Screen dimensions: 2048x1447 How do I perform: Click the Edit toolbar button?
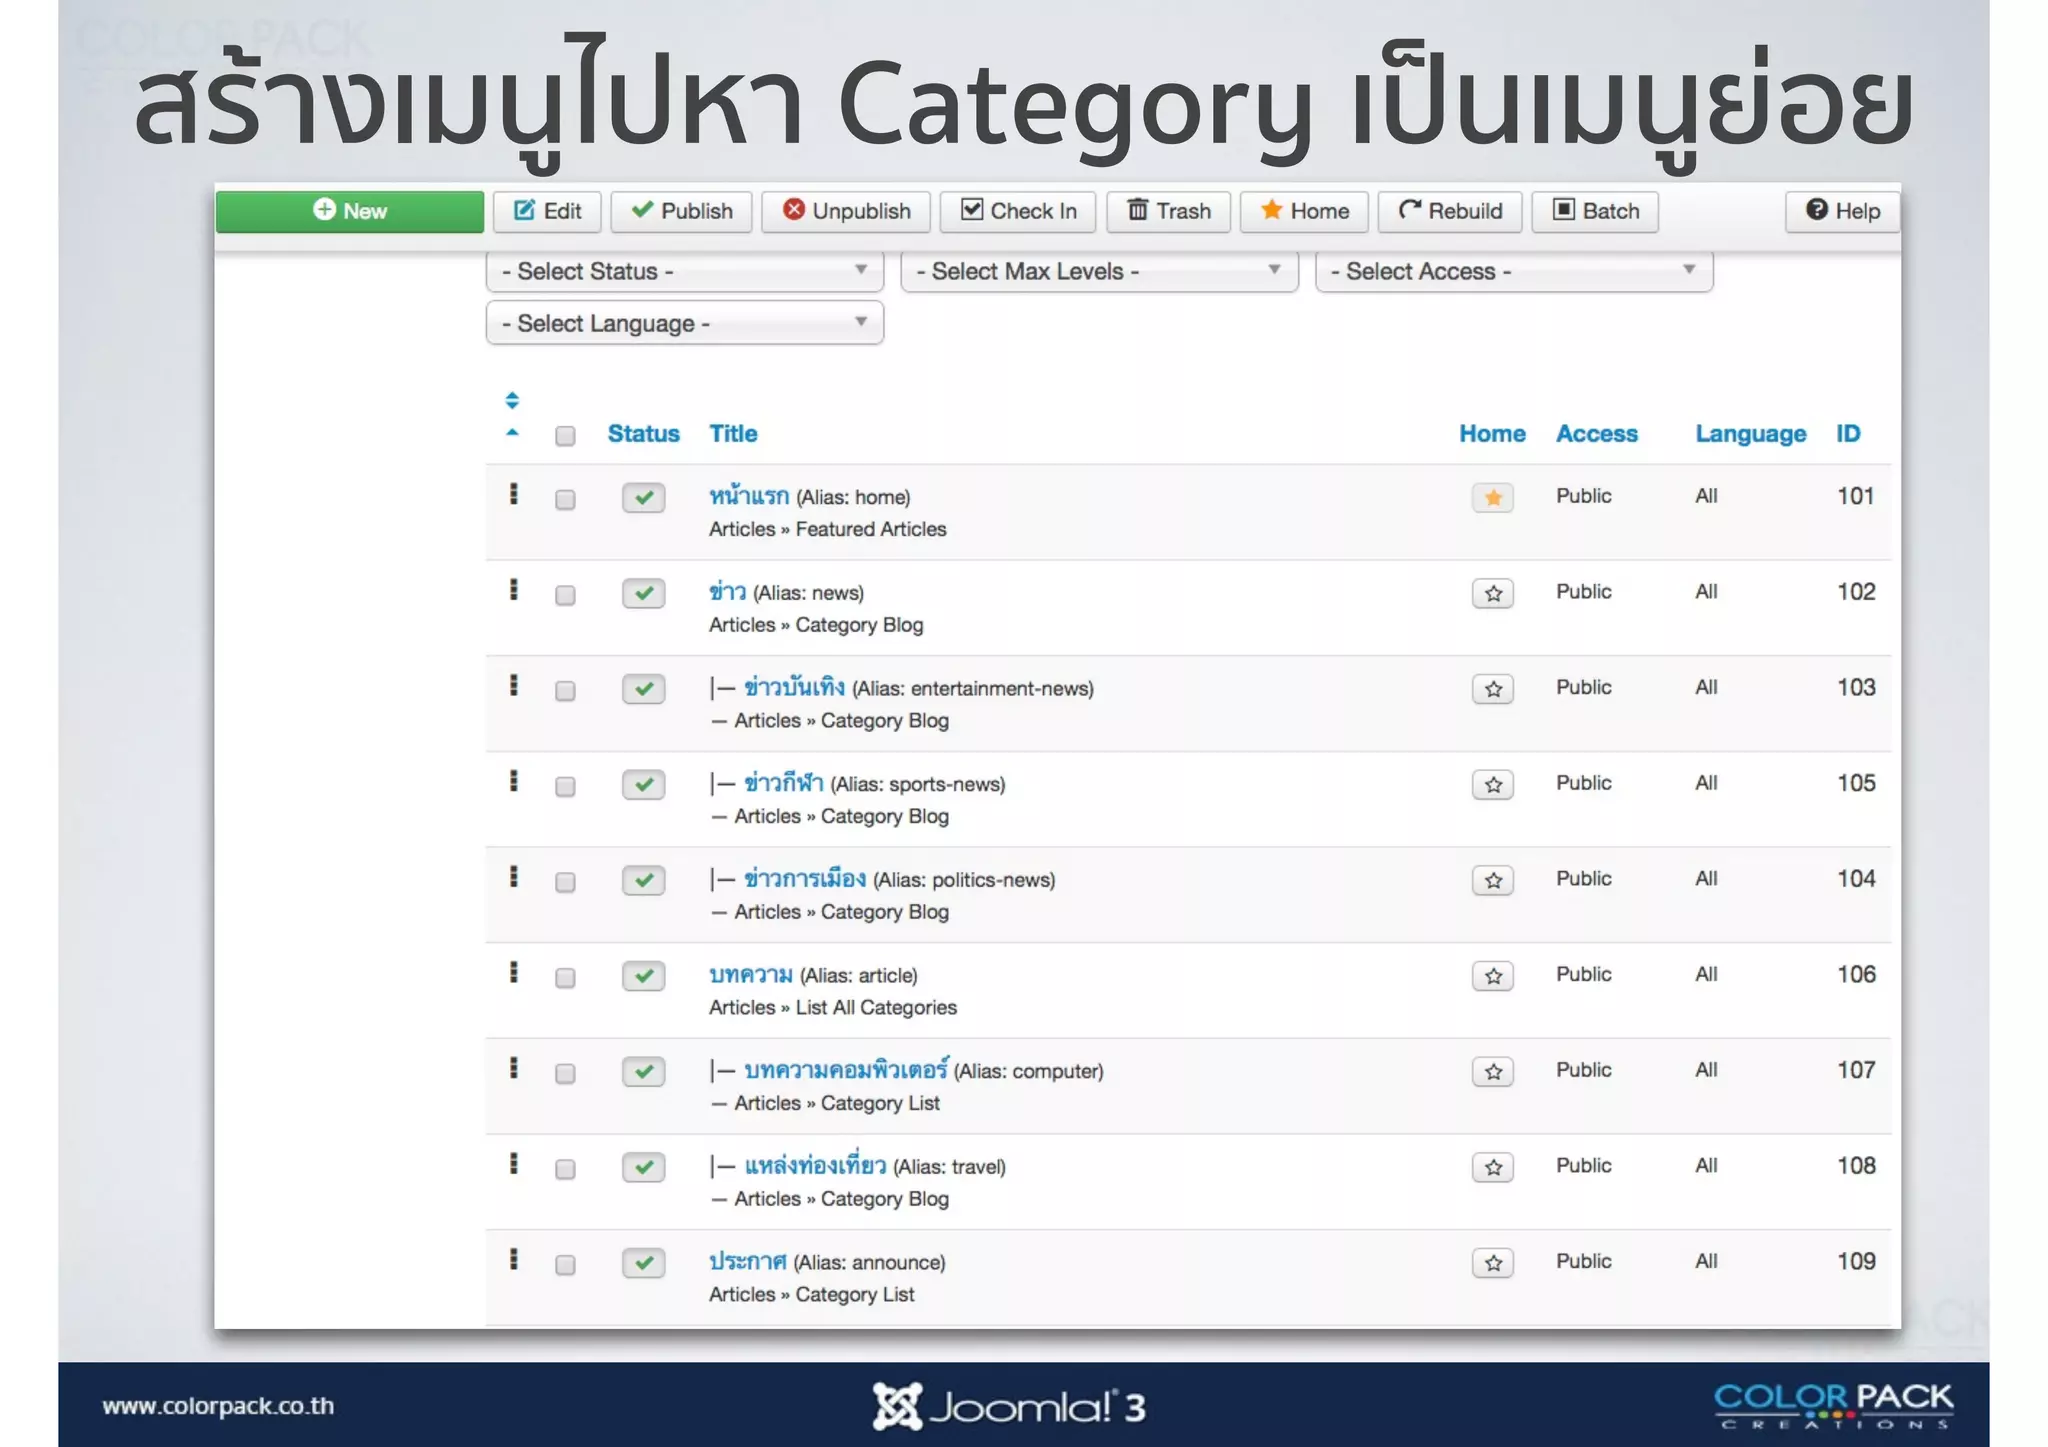tap(547, 211)
